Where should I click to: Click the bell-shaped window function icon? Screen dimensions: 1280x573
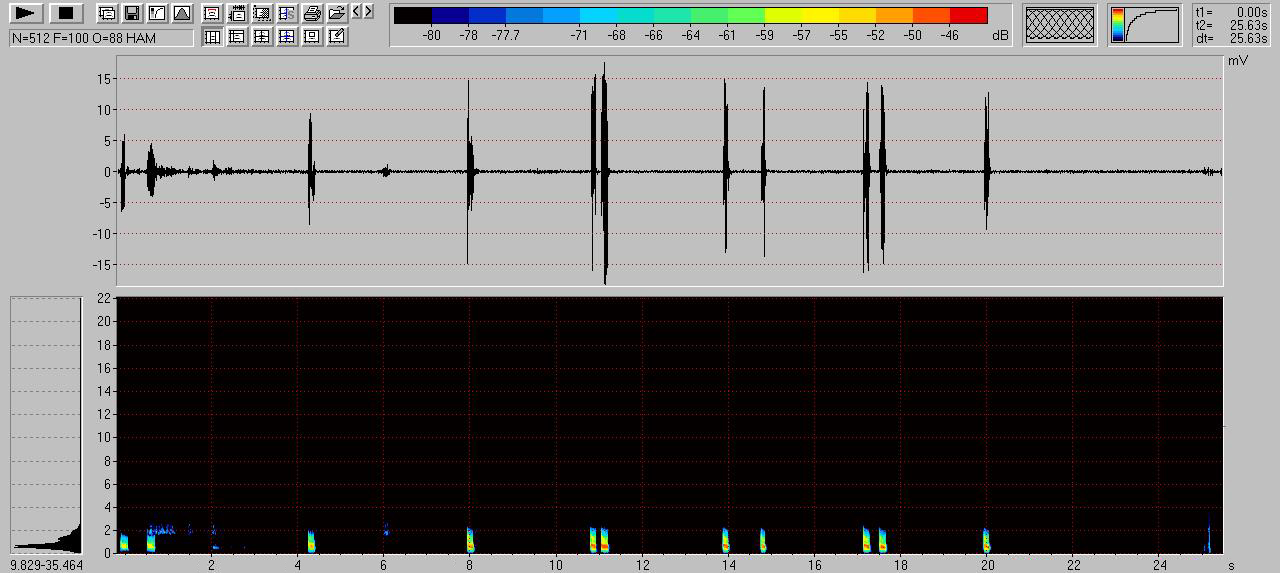pyautogui.click(x=182, y=13)
